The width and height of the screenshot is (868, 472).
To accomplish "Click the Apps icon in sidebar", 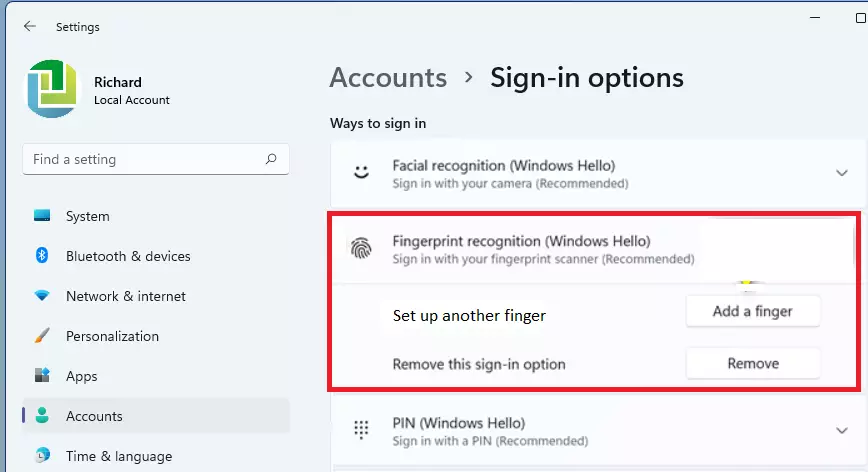I will pyautogui.click(x=42, y=376).
